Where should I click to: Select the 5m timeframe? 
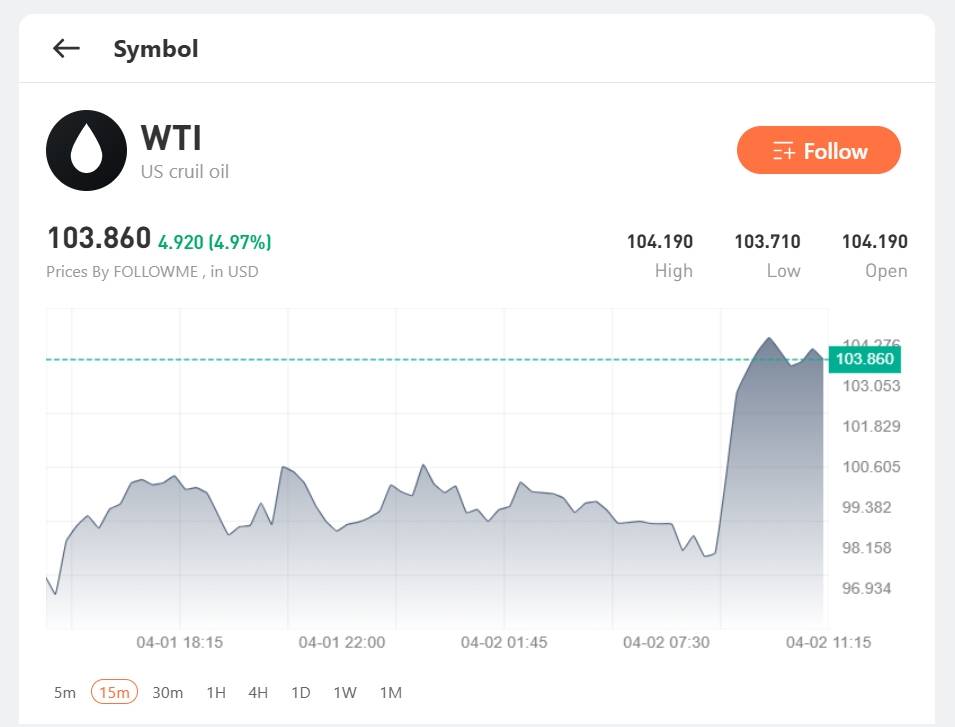[x=64, y=692]
